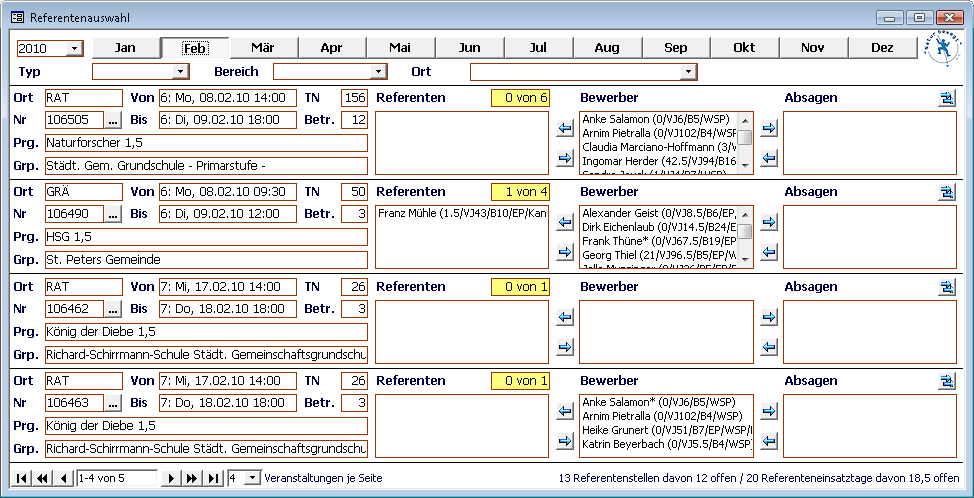Click right arrow from Referenten in event 106462

(565, 347)
